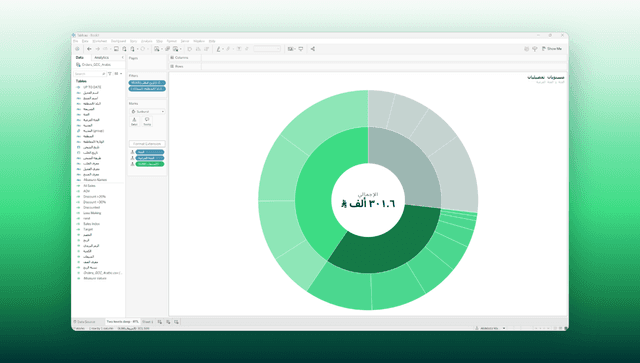Click the Forward redo arrow in toolbar
The image size is (640, 363).
click(98, 49)
